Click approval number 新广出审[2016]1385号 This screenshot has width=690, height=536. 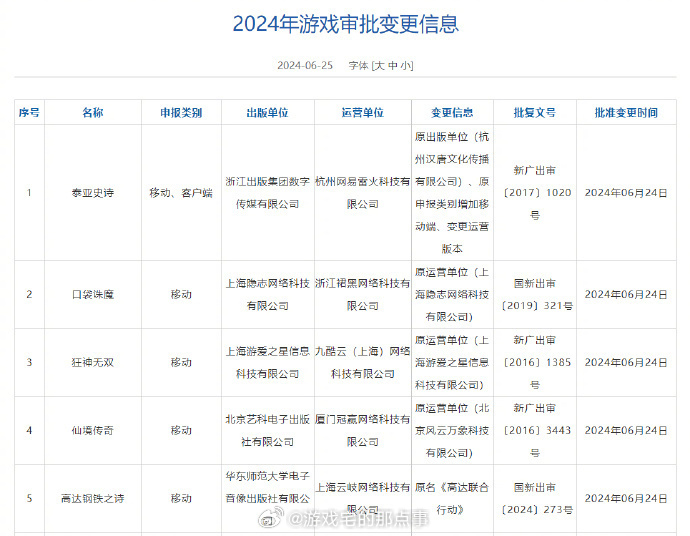coord(535,363)
